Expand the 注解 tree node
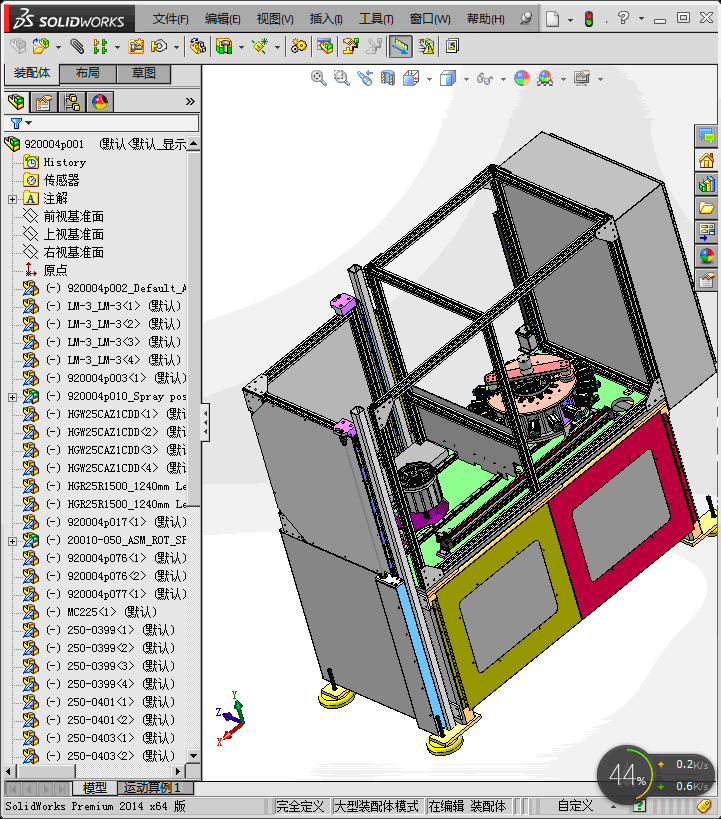Screen dimensions: 721x819 click(13, 199)
